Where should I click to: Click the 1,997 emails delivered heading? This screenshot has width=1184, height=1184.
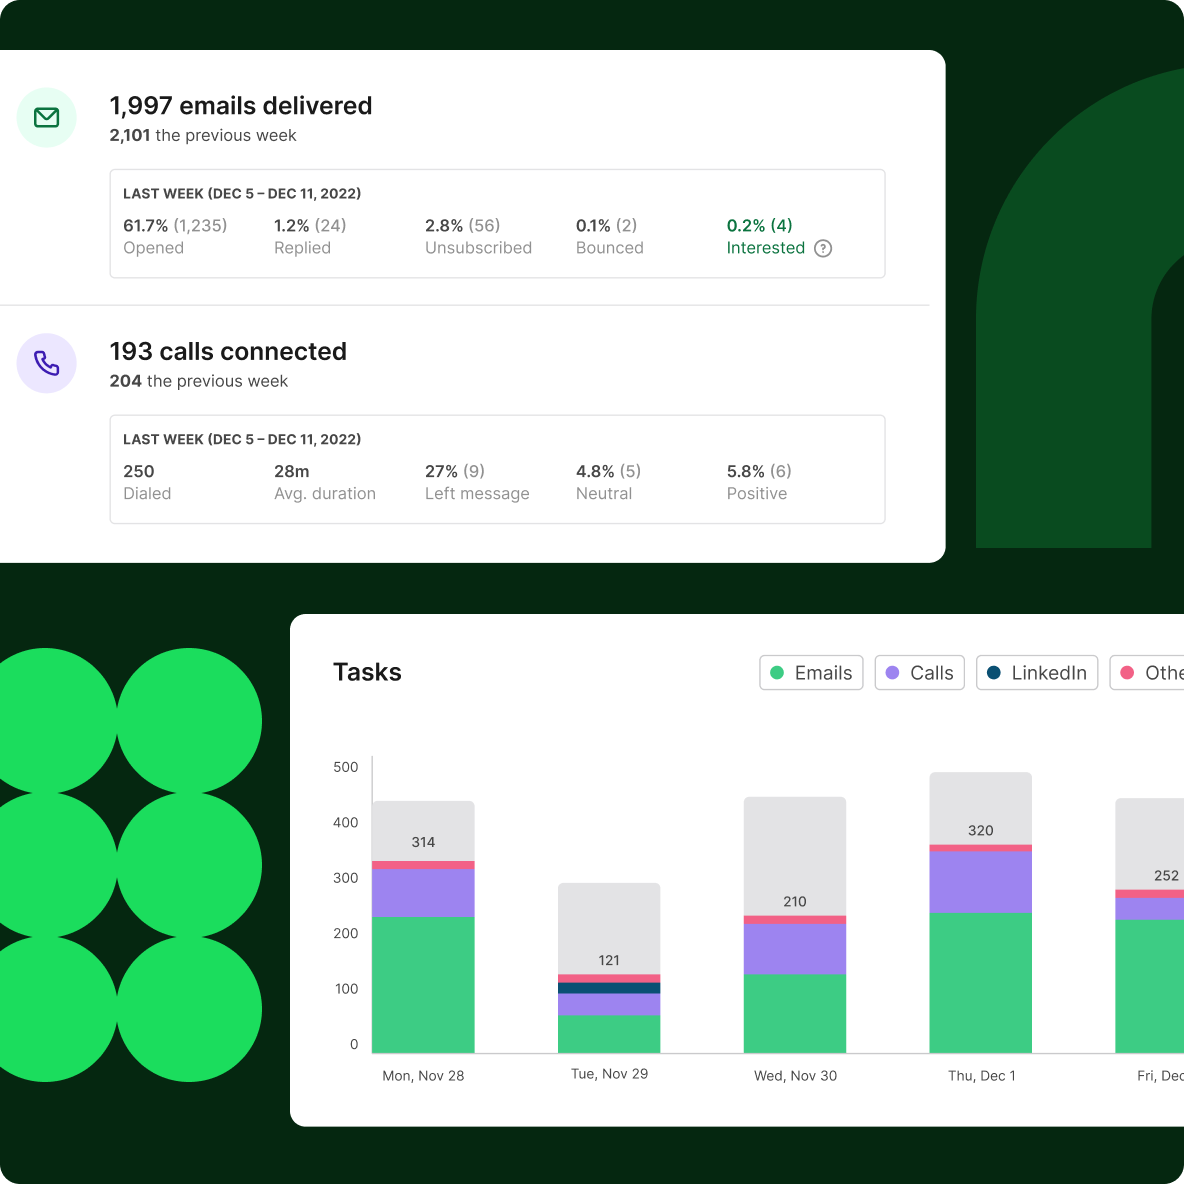click(241, 105)
